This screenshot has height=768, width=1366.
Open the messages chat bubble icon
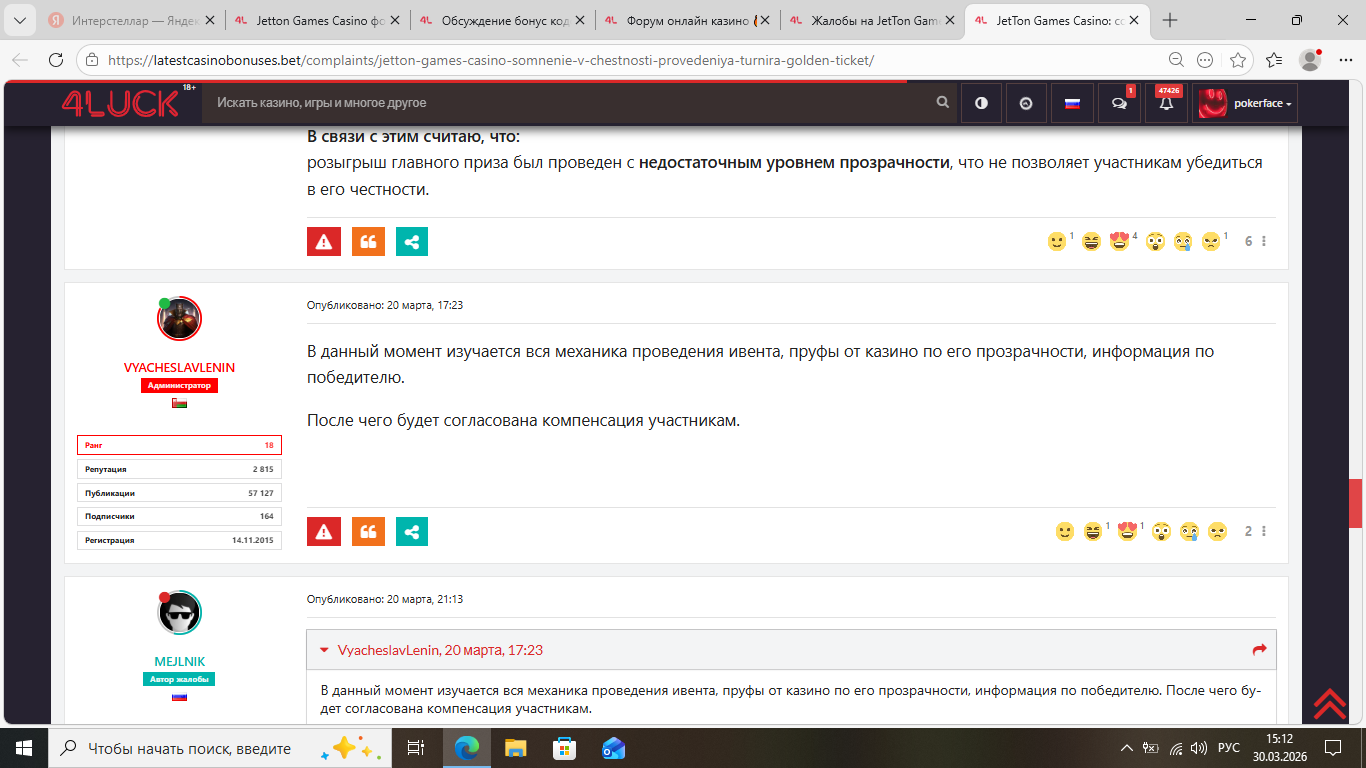pyautogui.click(x=1119, y=103)
